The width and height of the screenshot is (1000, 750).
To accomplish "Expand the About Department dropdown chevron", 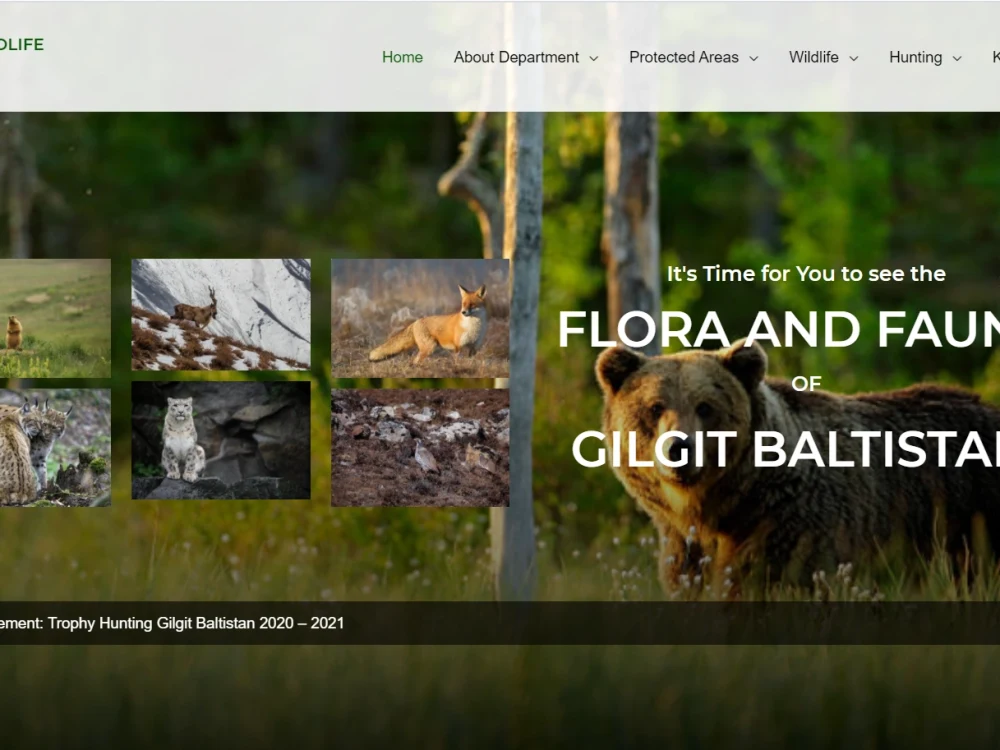I will click(594, 58).
